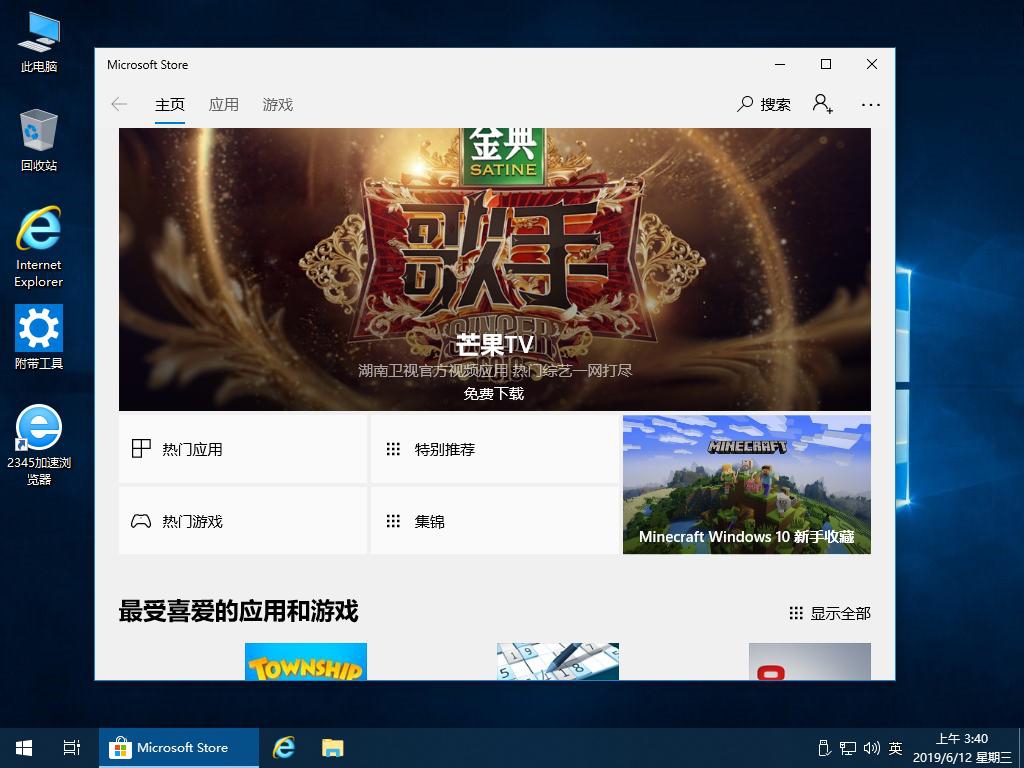Viewport: 1024px width, 768px height.
Task: Open the 芒果TV 歌手 featured banner
Action: 494,269
